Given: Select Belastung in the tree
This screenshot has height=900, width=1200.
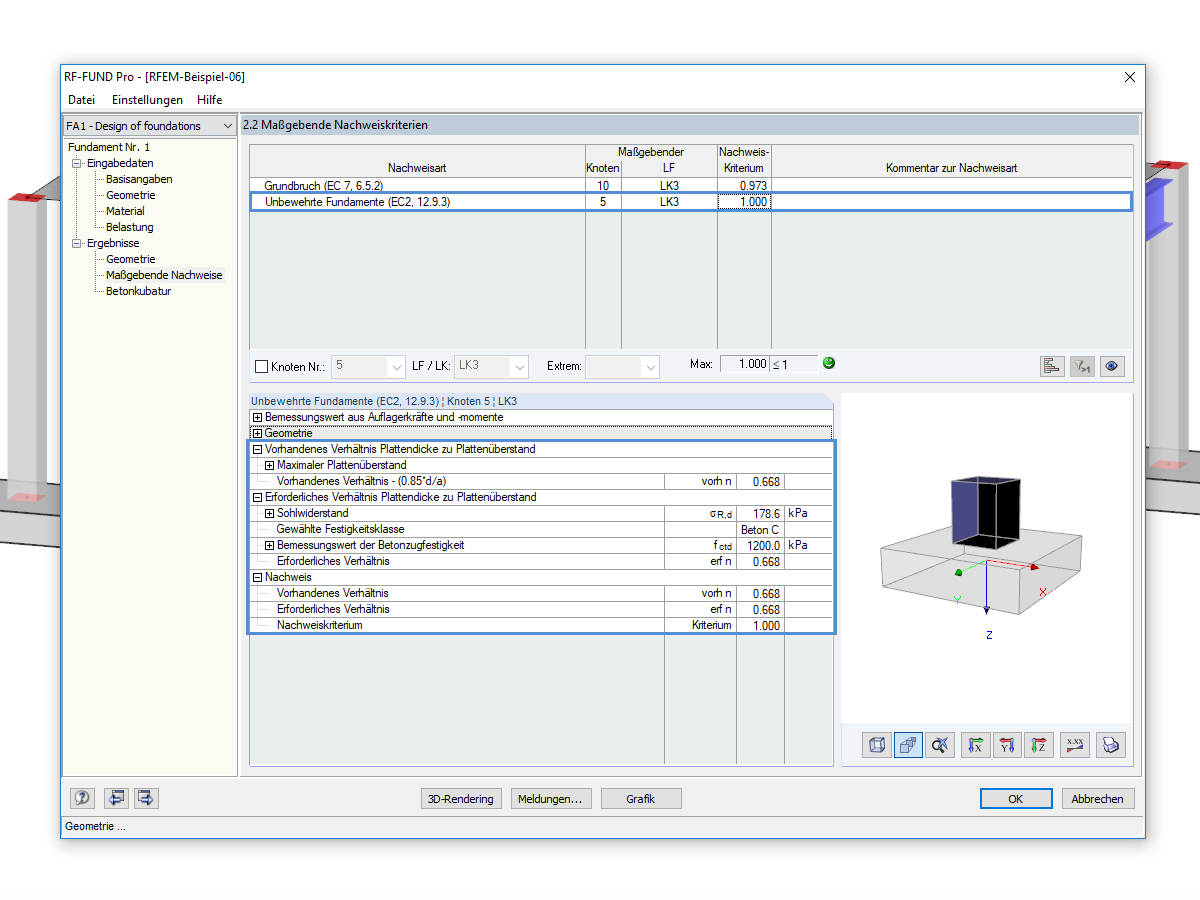Looking at the screenshot, I should pos(130,227).
